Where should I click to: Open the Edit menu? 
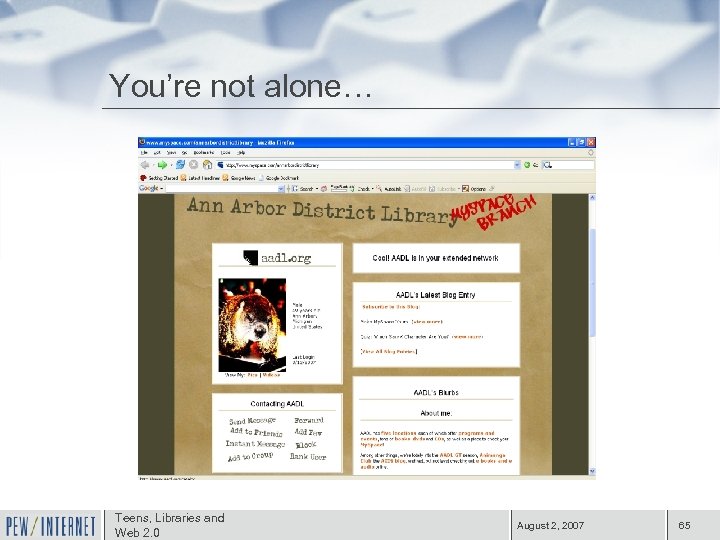157,152
